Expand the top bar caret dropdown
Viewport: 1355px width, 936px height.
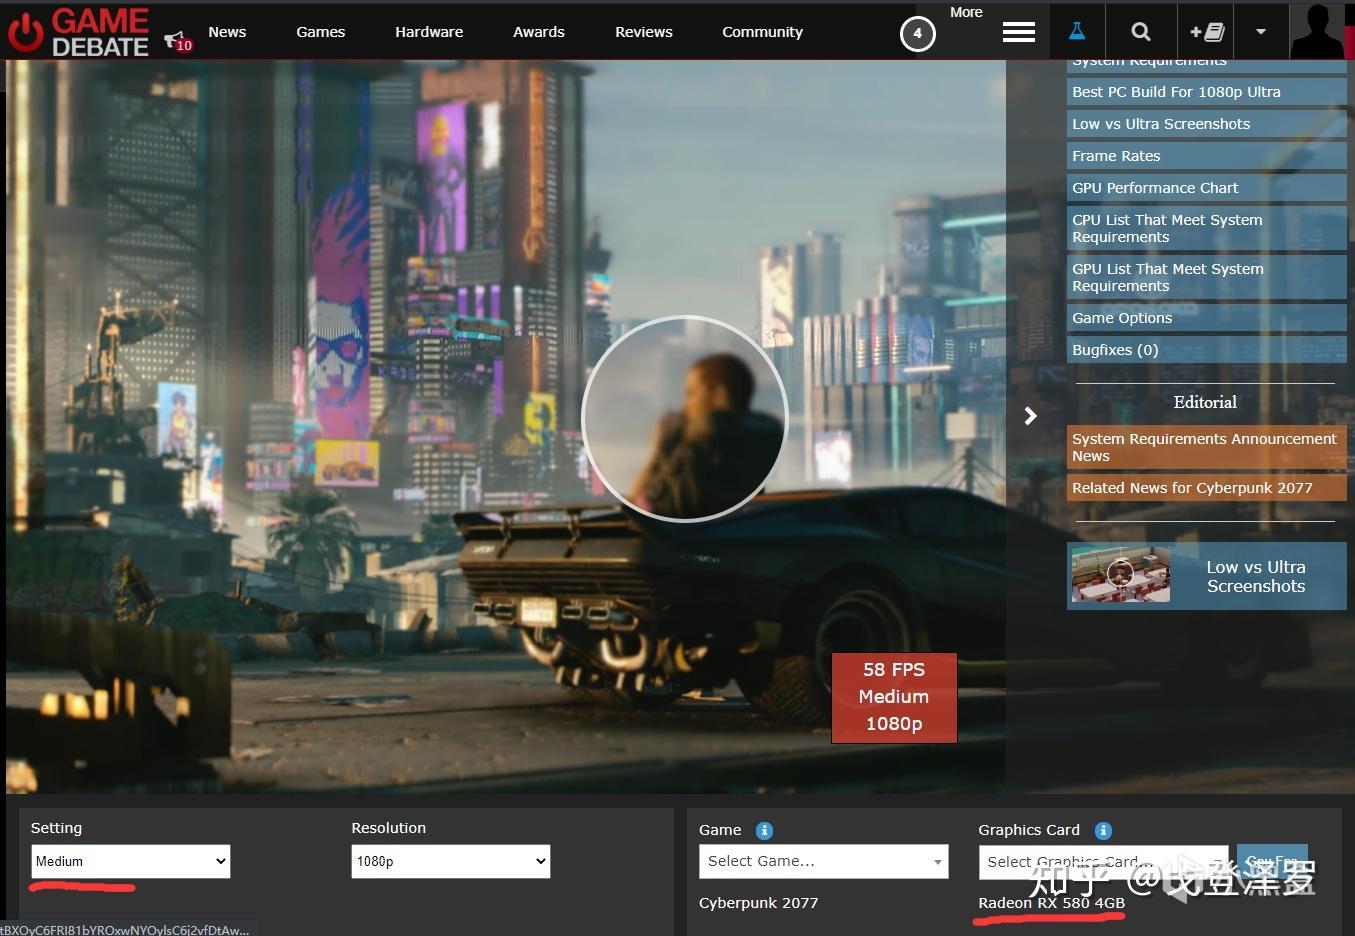1260,32
